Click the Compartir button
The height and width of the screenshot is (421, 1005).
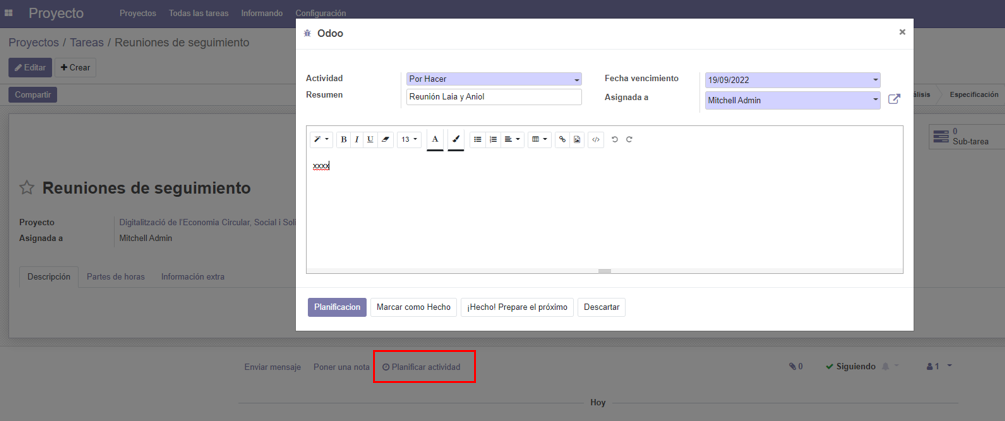(x=33, y=94)
